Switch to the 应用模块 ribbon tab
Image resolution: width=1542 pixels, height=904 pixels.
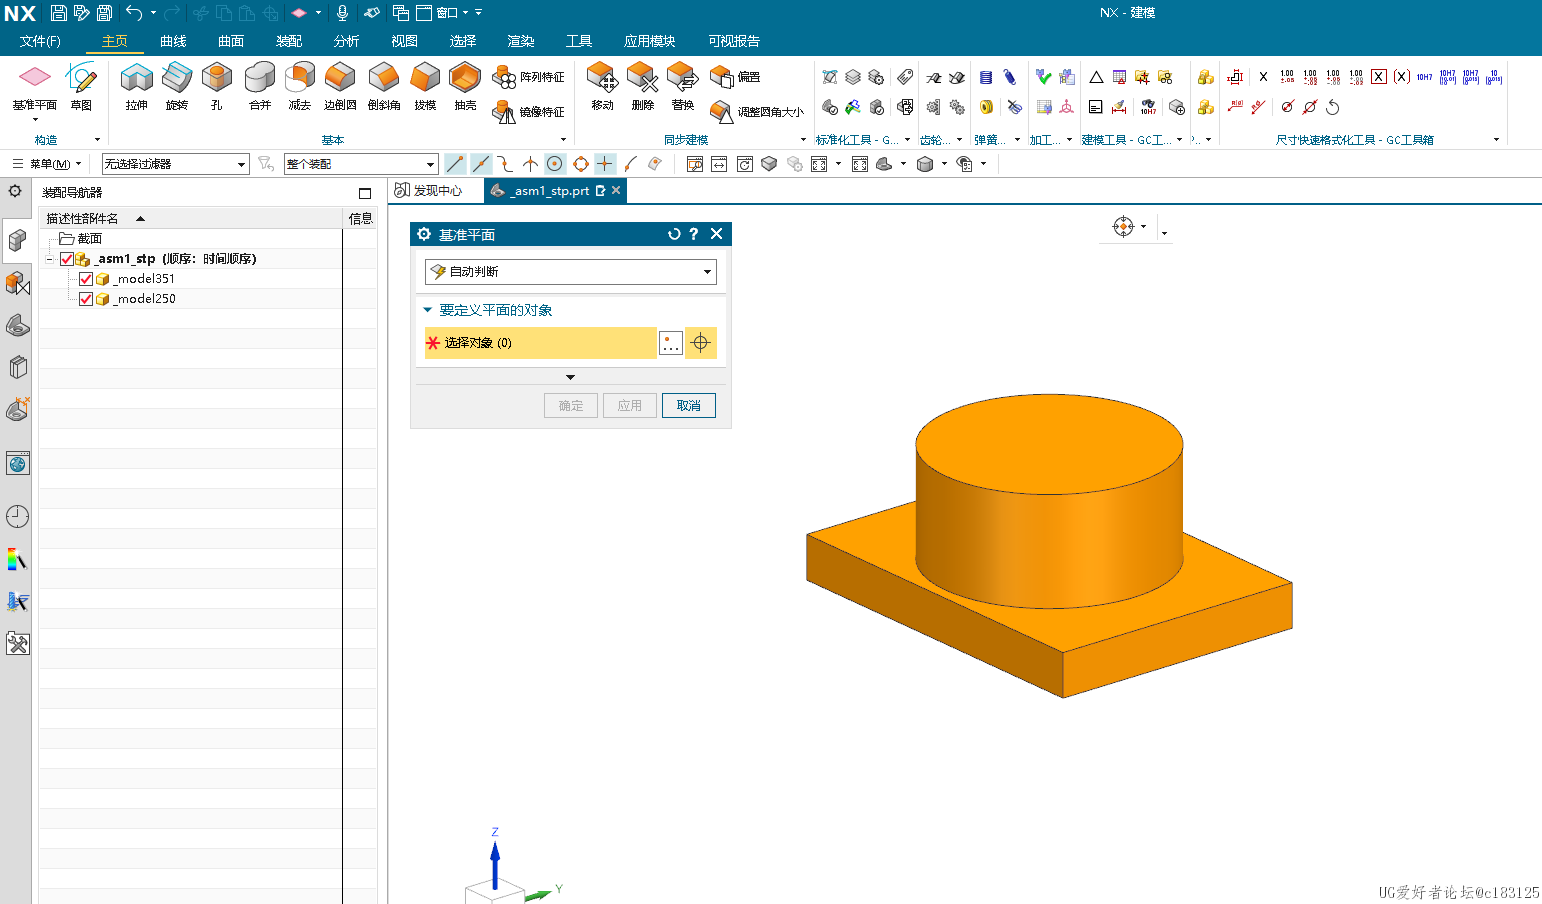650,41
